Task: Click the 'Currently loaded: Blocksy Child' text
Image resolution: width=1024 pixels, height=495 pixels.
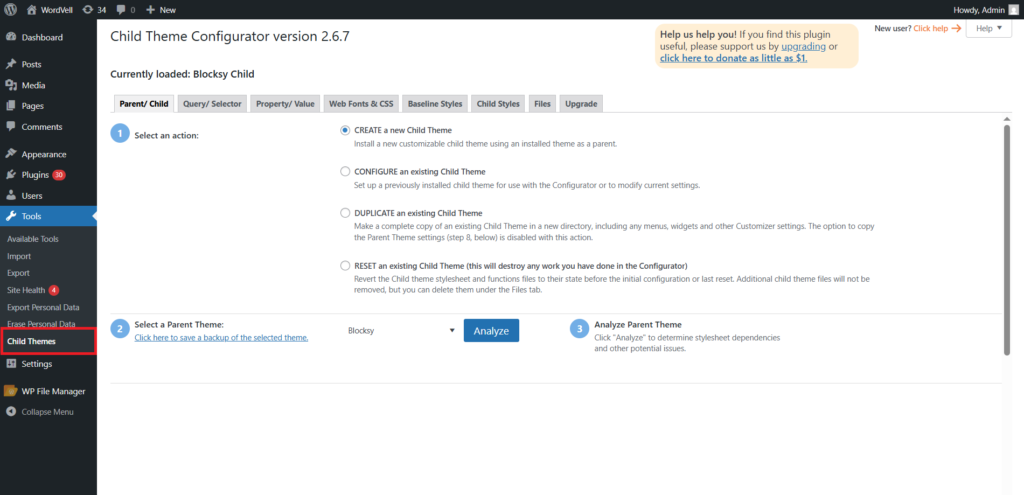Action: point(182,74)
